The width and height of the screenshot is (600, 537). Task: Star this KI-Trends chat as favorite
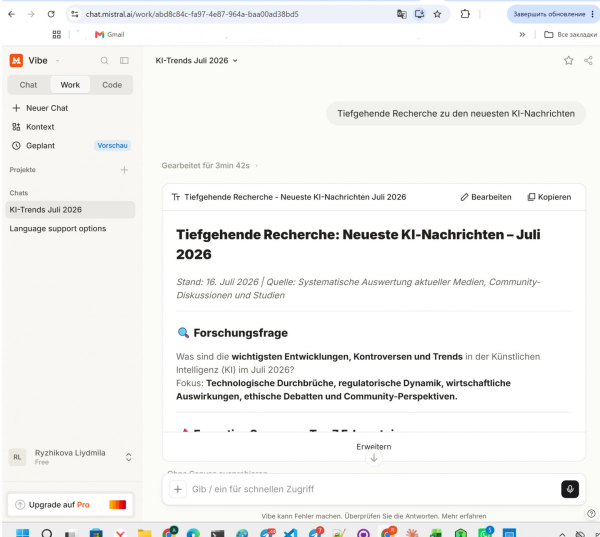[568, 60]
